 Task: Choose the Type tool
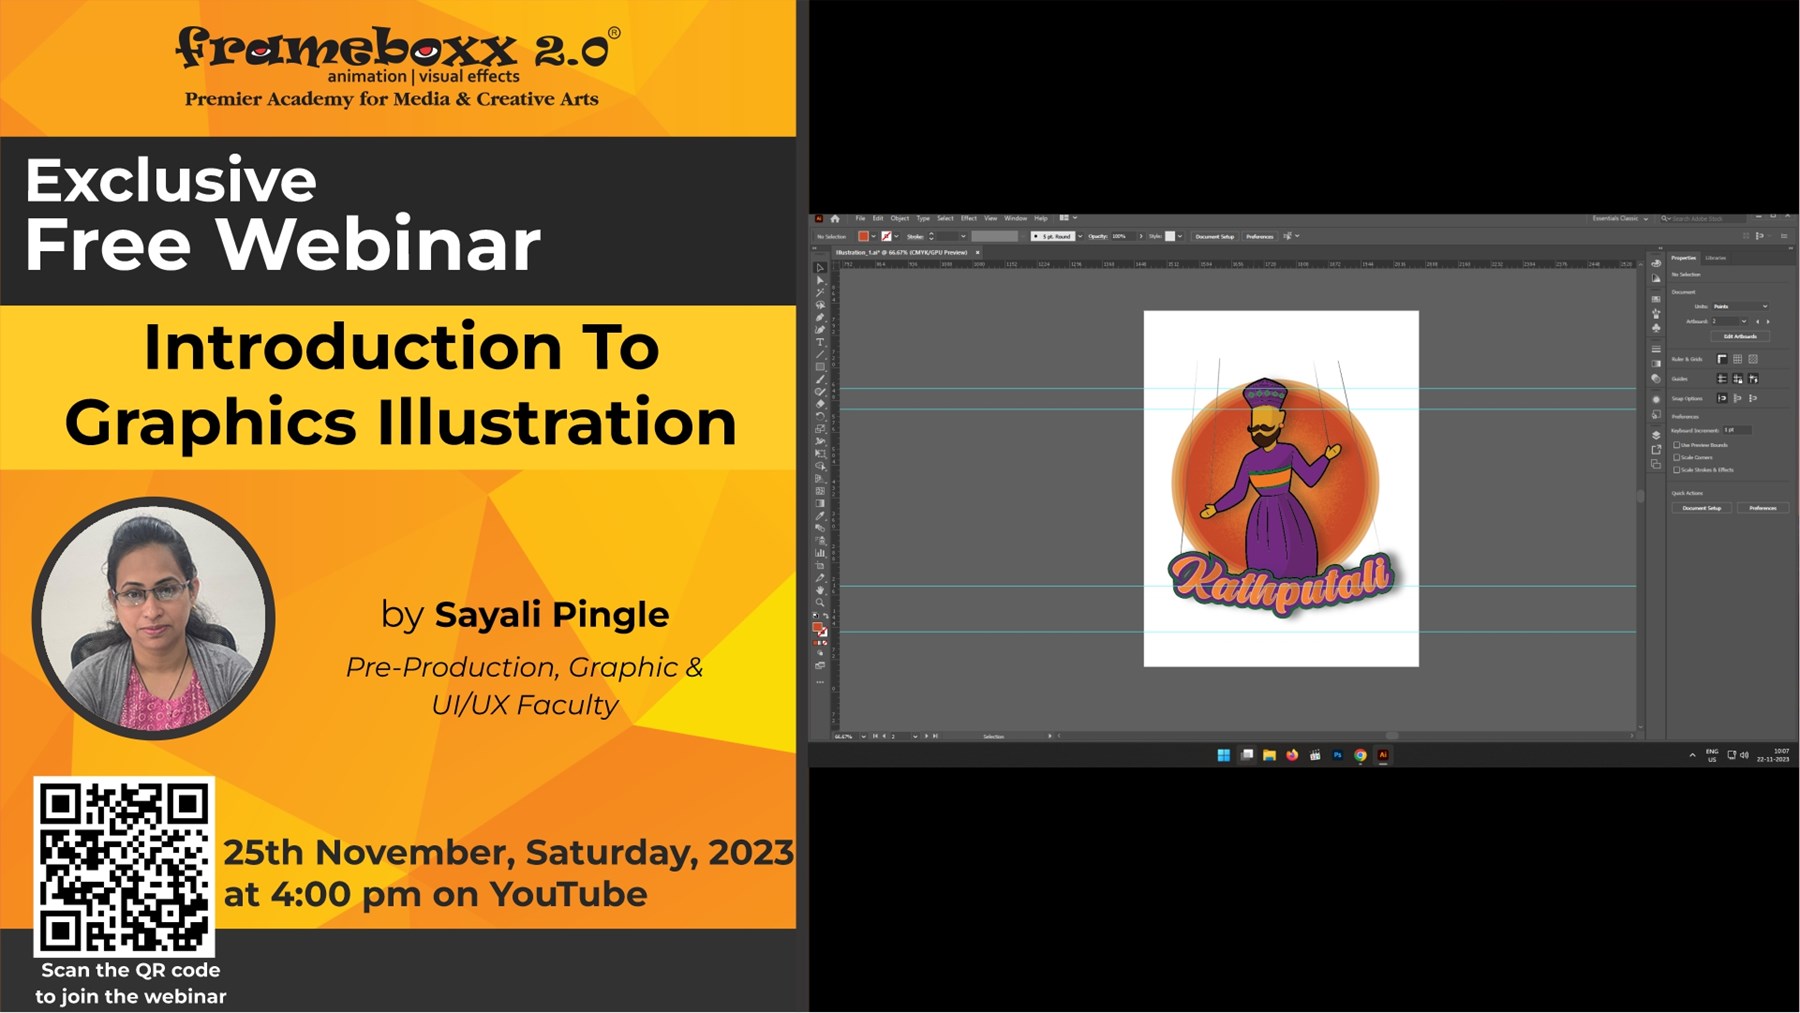click(x=820, y=342)
